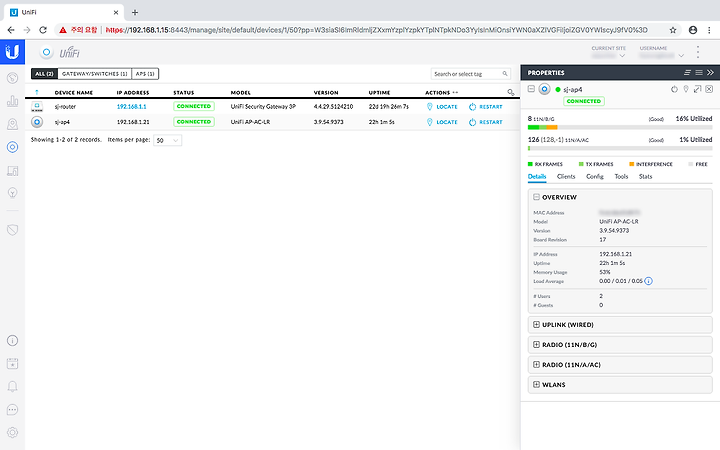Open a new browser tab

[135, 12]
